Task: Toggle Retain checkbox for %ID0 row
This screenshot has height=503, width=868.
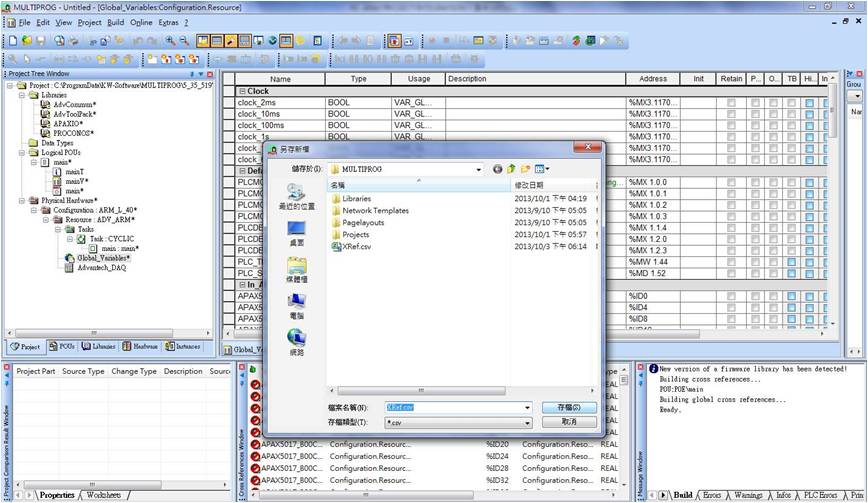Action: tap(731, 297)
